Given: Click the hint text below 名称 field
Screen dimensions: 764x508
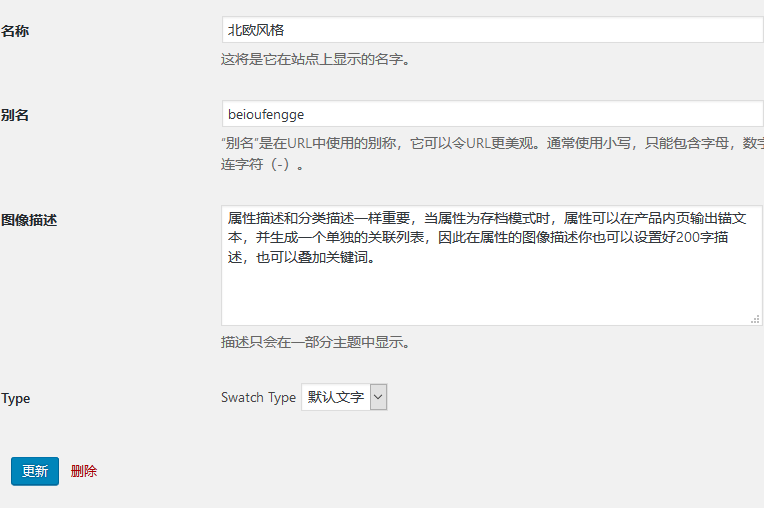Looking at the screenshot, I should [315, 59].
